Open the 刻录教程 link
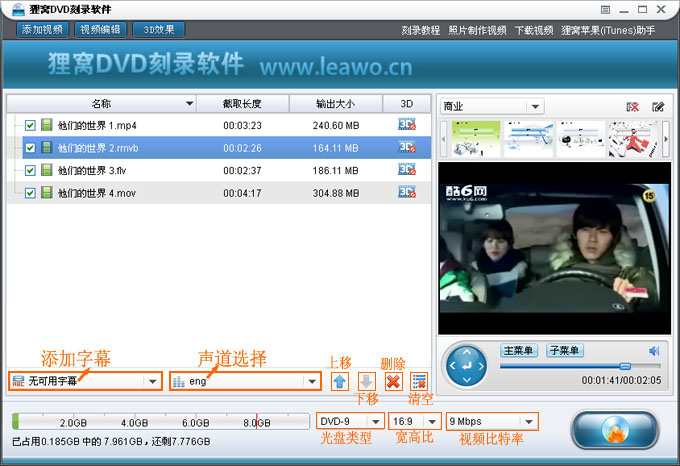Image resolution: width=680 pixels, height=466 pixels. 420,30
